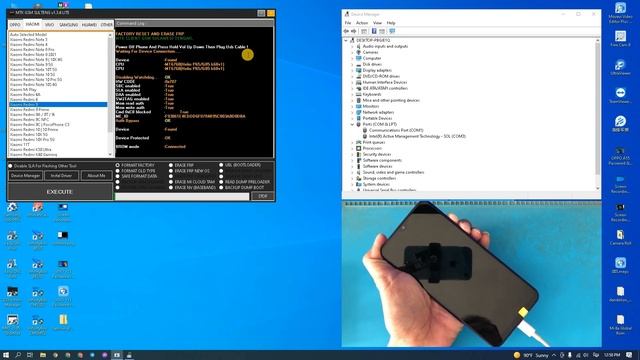Switch to the OPPO tab
Image resolution: width=640 pixels, height=360 pixels.
[15, 25]
